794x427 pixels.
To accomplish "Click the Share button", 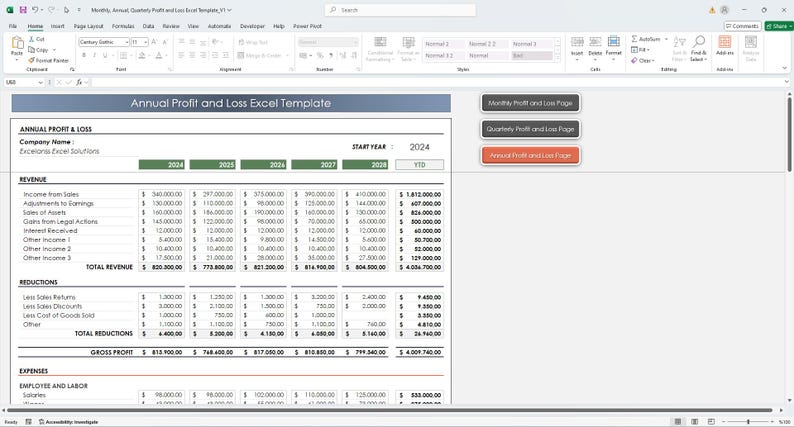I will 779,26.
